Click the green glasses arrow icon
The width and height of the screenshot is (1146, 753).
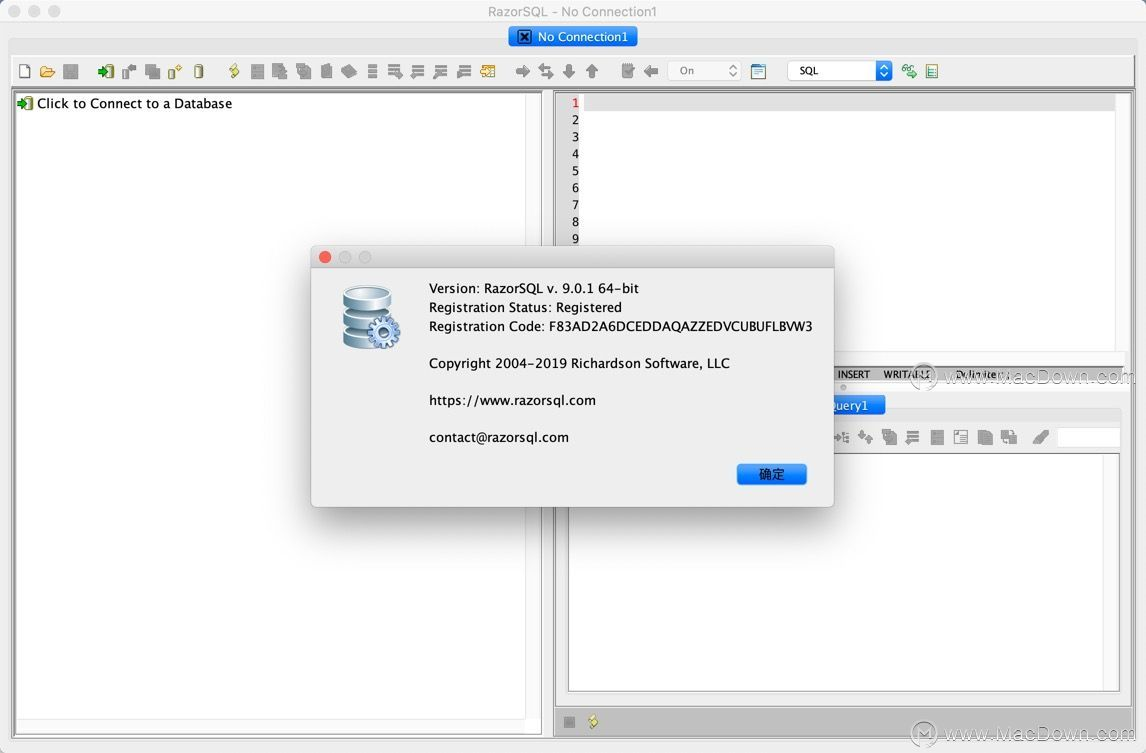909,71
